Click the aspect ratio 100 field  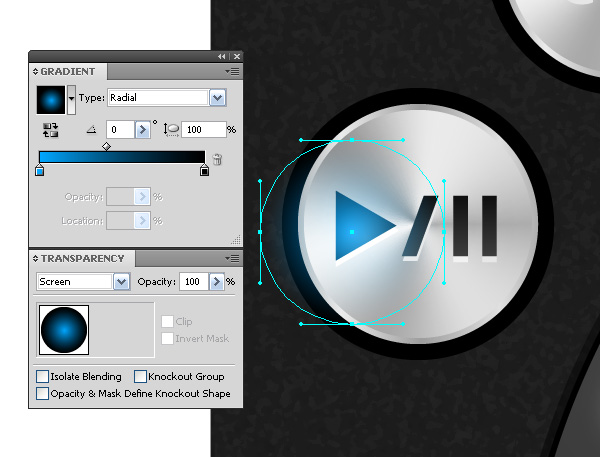point(204,129)
